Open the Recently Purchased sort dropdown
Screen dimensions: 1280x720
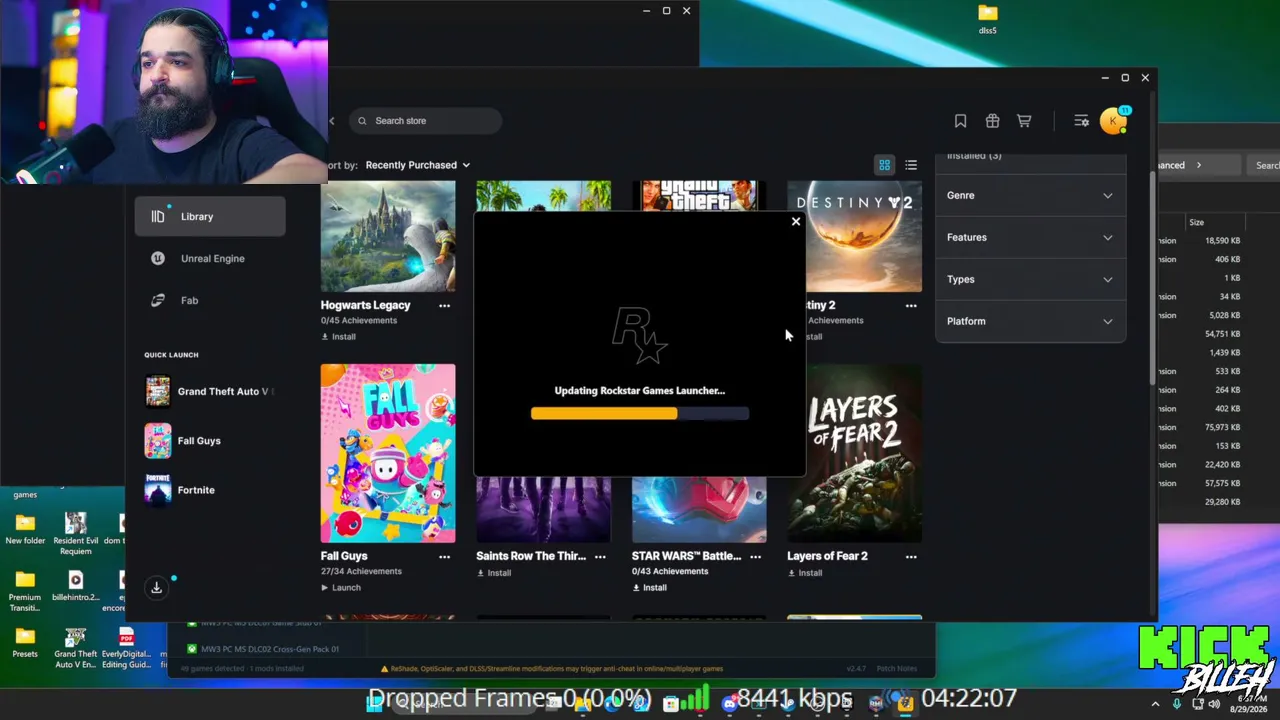point(417,165)
